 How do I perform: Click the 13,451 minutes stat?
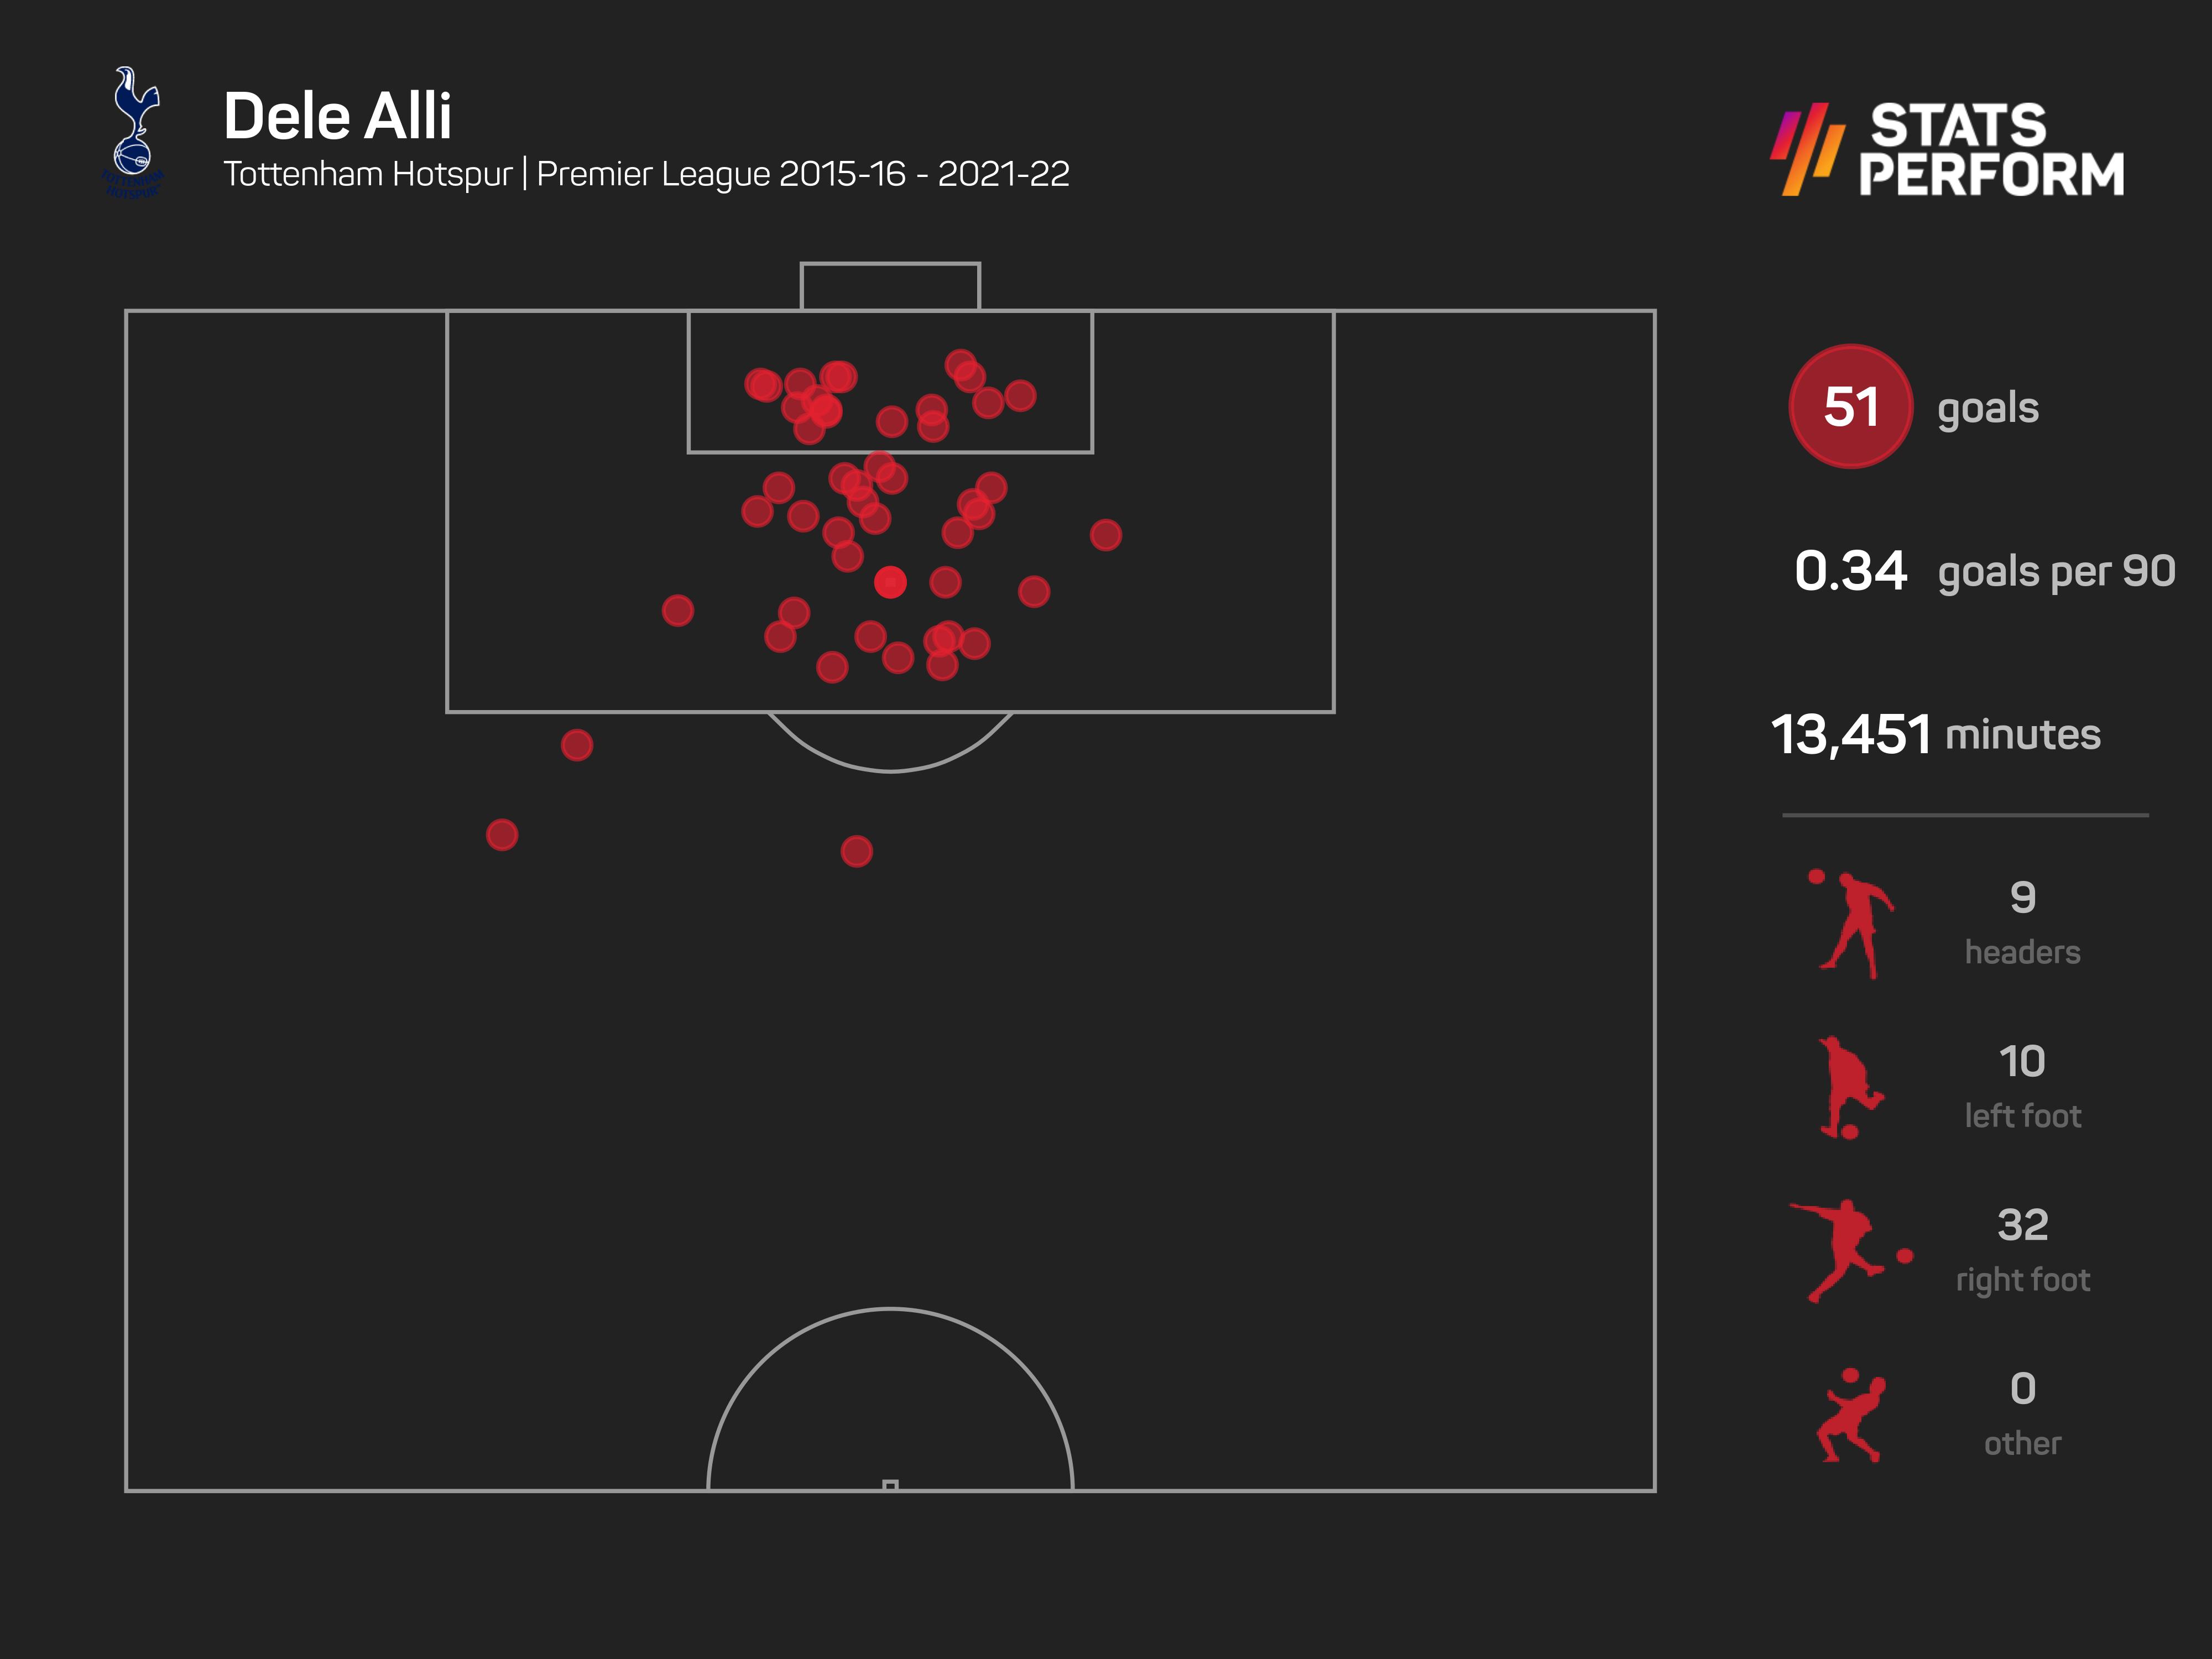click(1935, 734)
